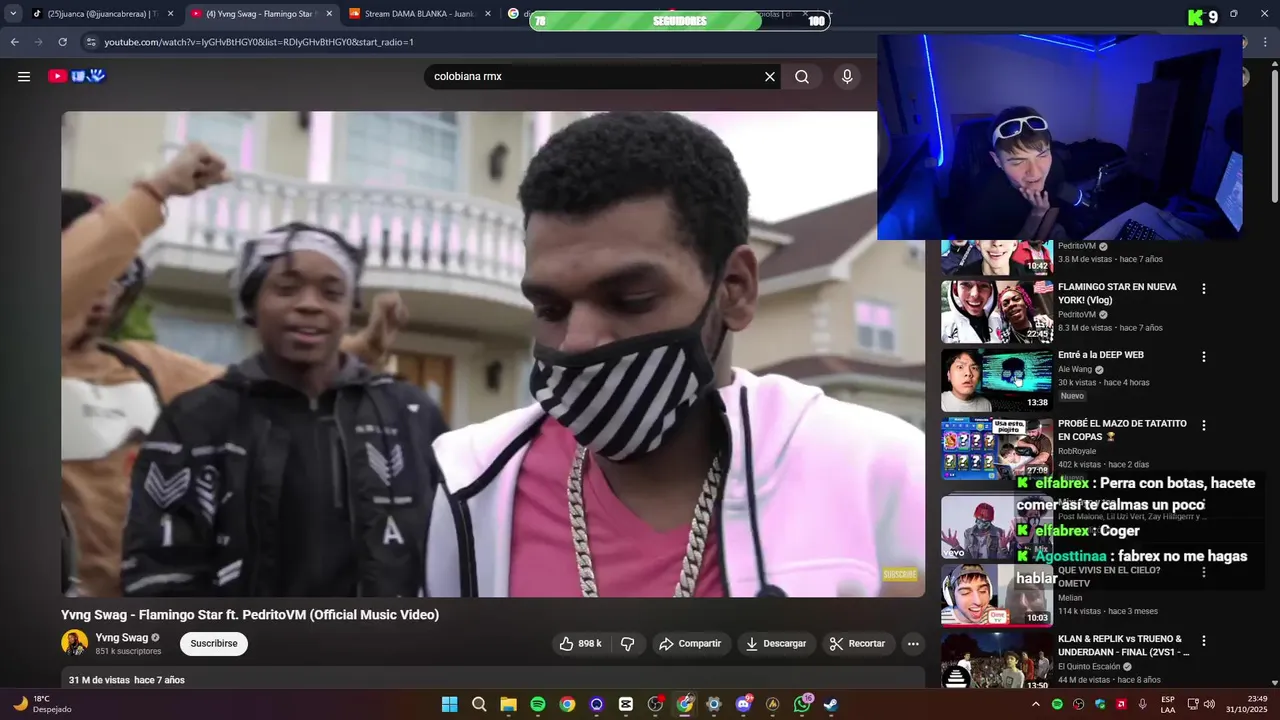Open the Entré a la DEEP WEB video title
This screenshot has width=1280, height=720.
coord(1101,355)
